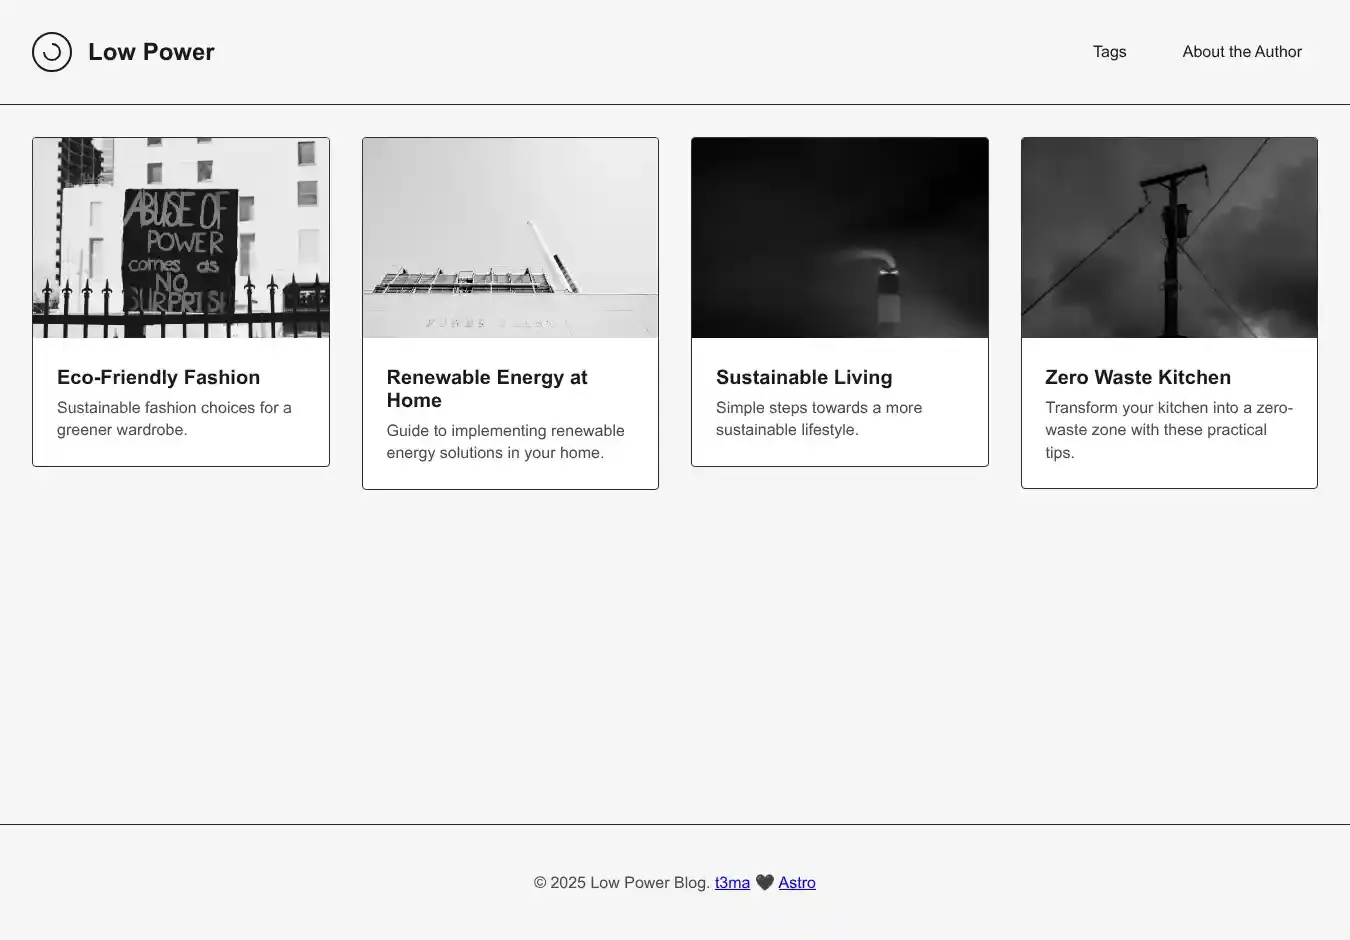Screen dimensions: 1350x940
Task: Open the Sustainable Living article title
Action: (804, 377)
